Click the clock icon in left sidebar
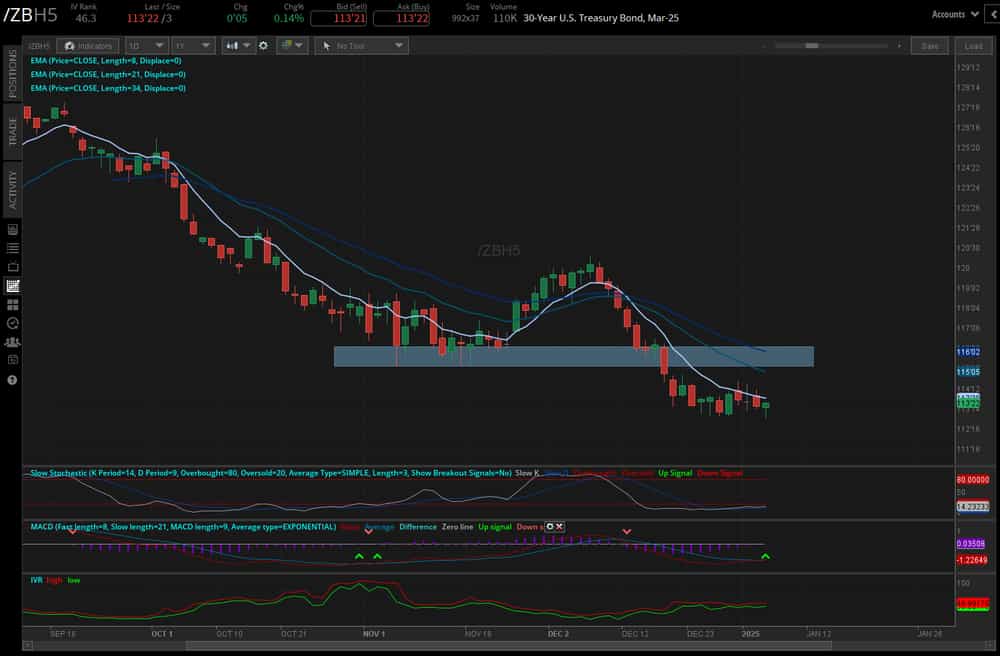Viewport: 1000px width, 656px height. pyautogui.click(x=13, y=322)
